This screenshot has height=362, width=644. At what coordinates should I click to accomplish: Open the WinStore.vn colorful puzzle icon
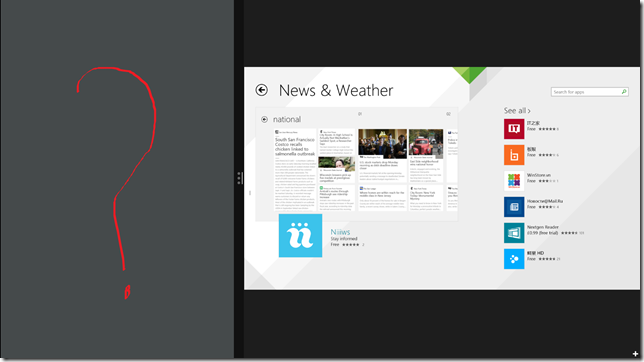[x=514, y=181]
